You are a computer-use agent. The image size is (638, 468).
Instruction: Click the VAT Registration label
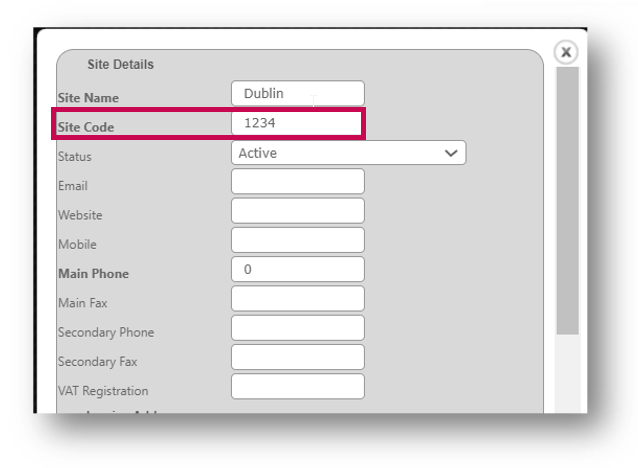point(103,391)
